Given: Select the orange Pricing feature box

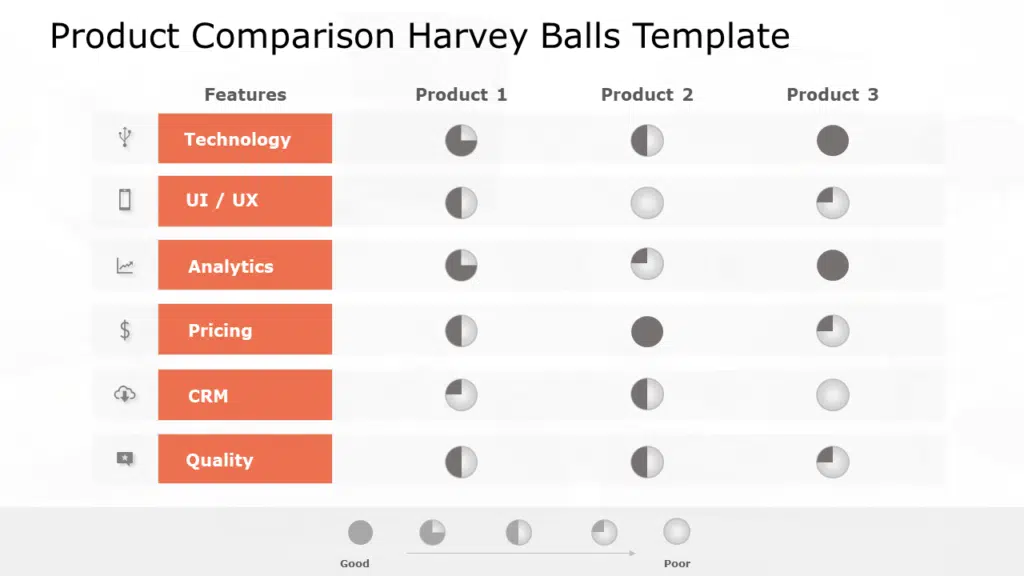Looking at the screenshot, I should click(x=245, y=330).
